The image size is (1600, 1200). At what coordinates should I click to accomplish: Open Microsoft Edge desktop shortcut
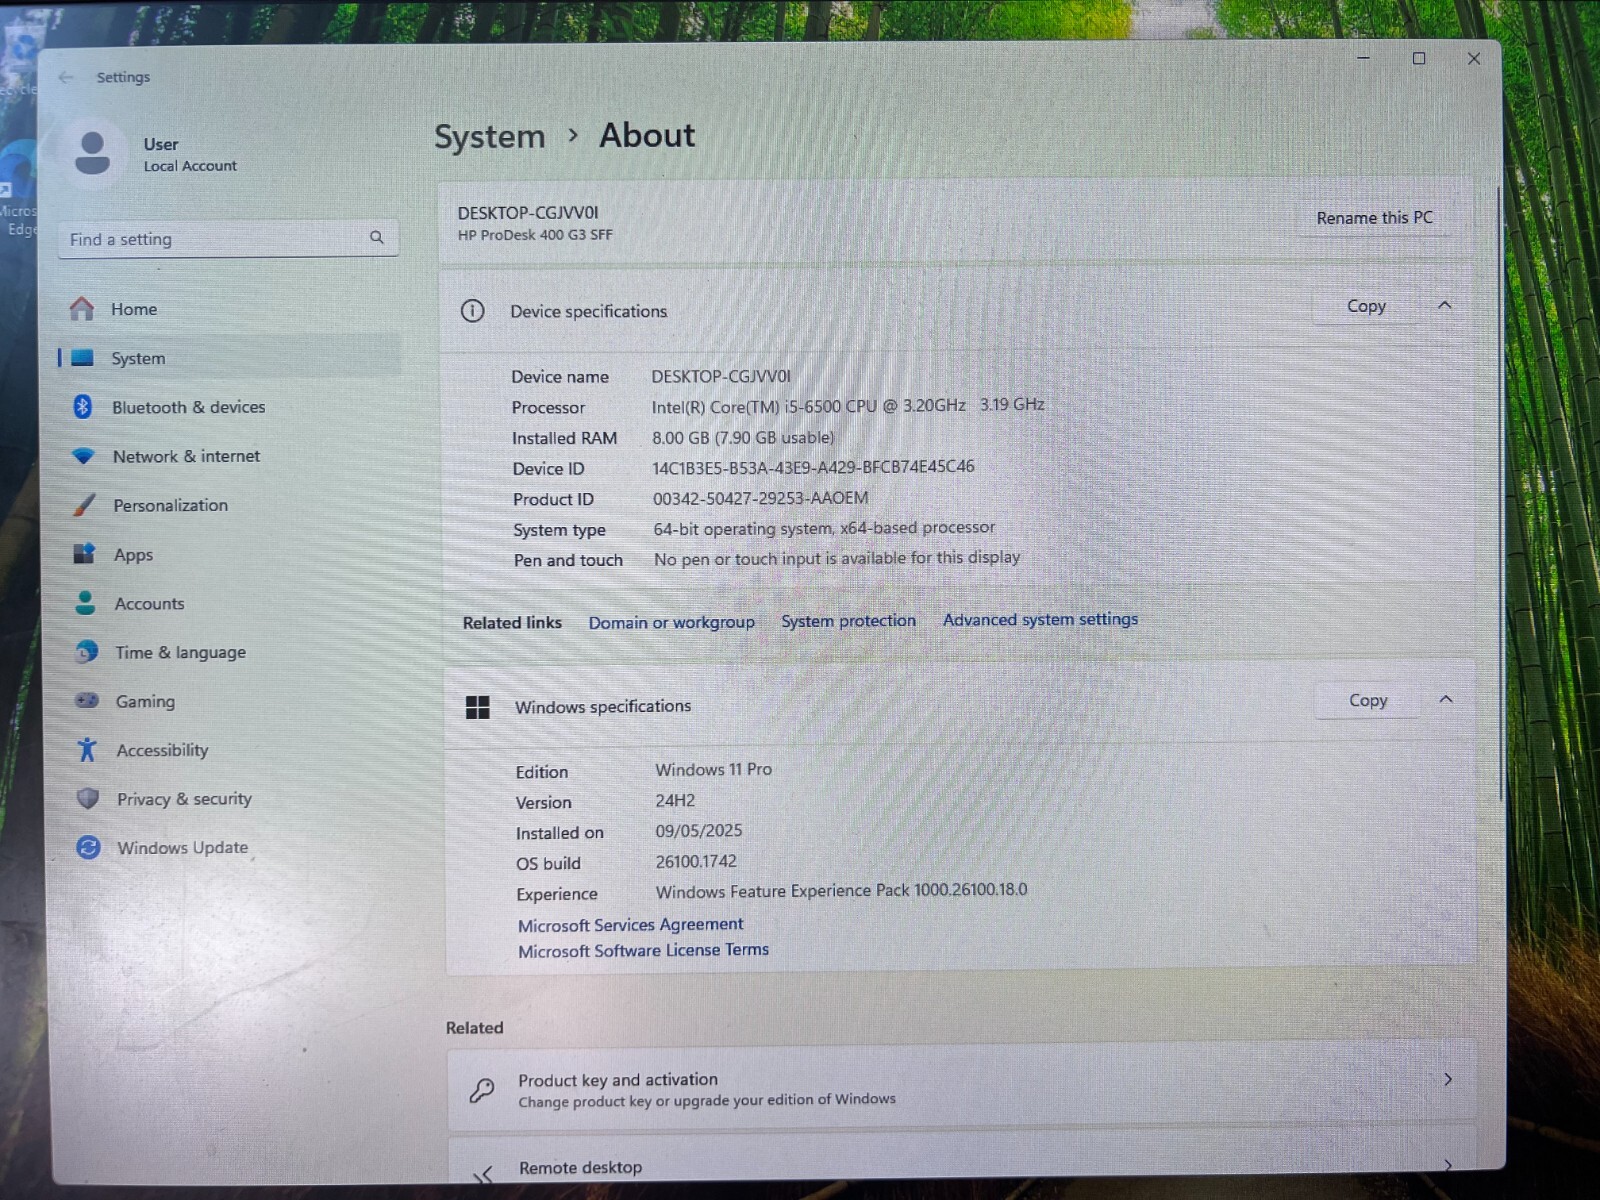(x=18, y=190)
